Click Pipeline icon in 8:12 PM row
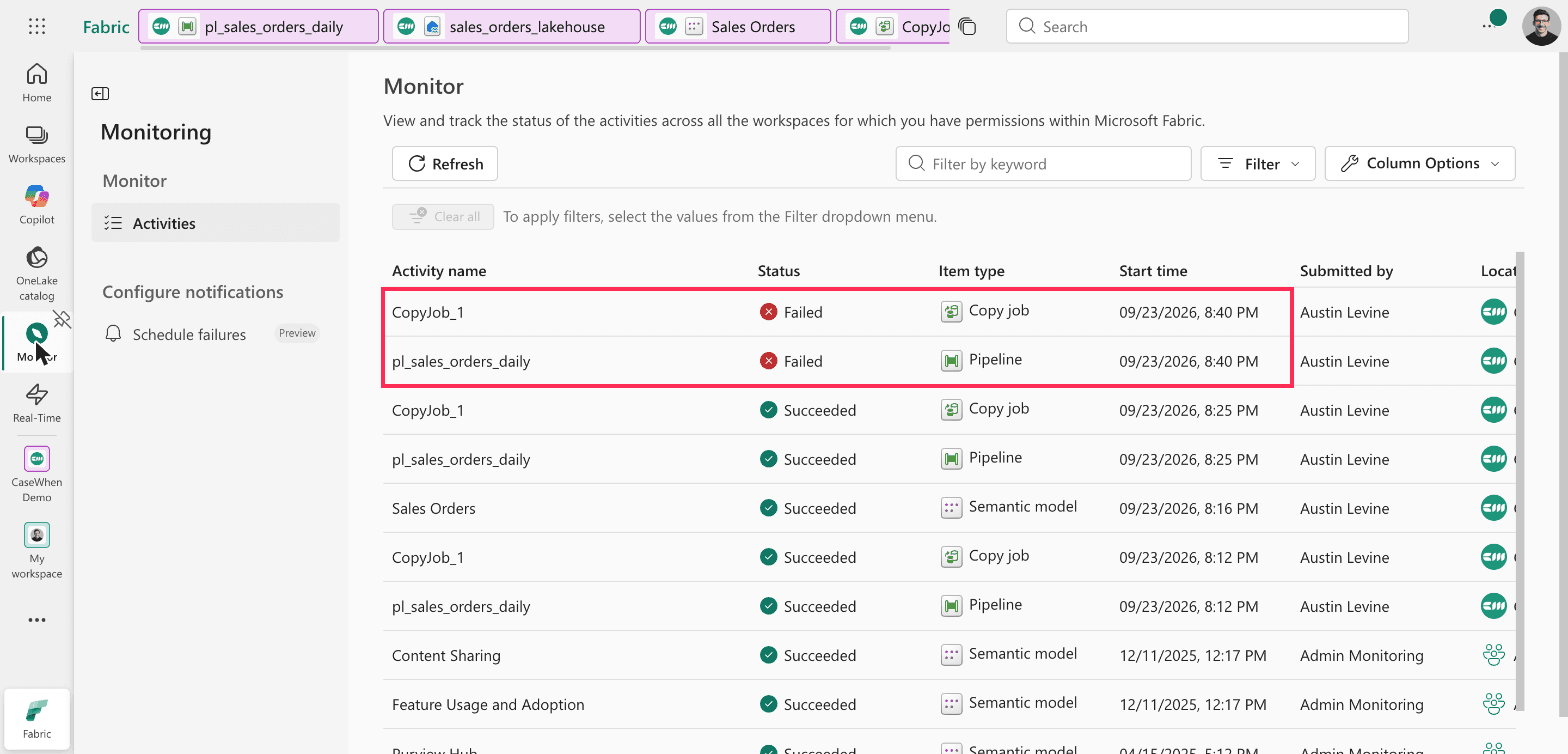Image resolution: width=1568 pixels, height=754 pixels. (x=951, y=606)
